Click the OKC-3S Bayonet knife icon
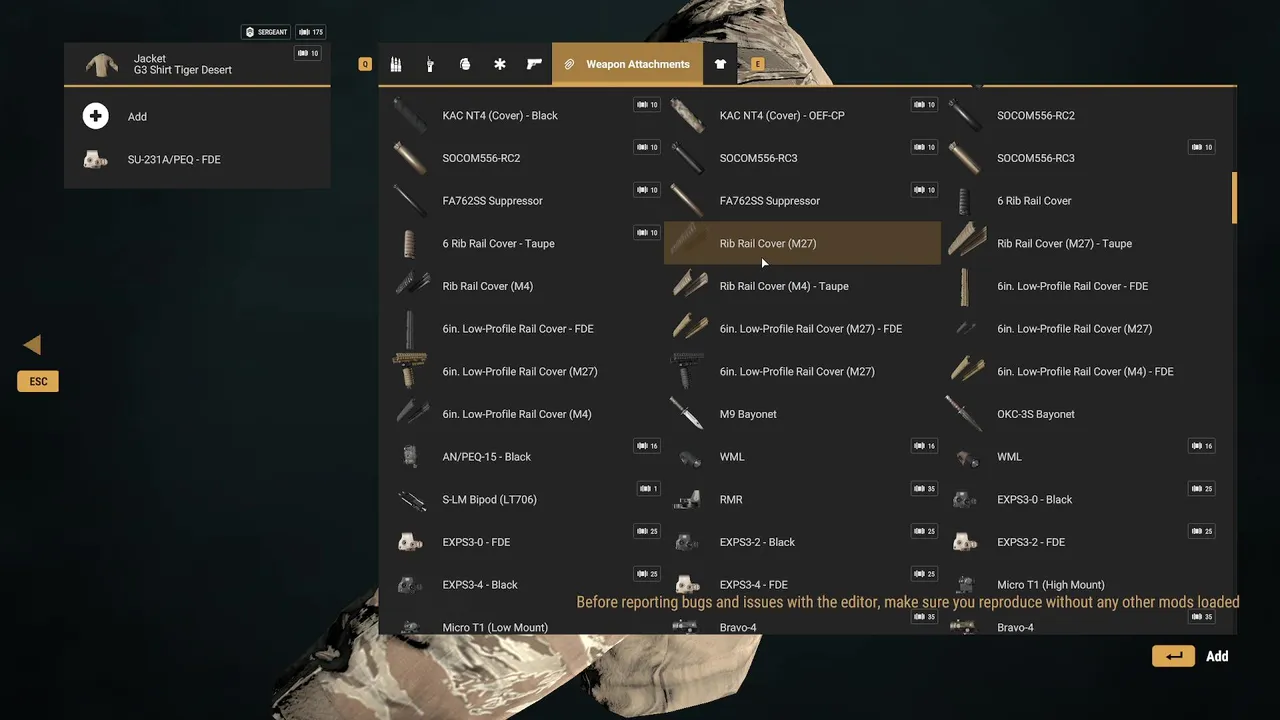Image resolution: width=1280 pixels, height=720 pixels. tap(966, 414)
